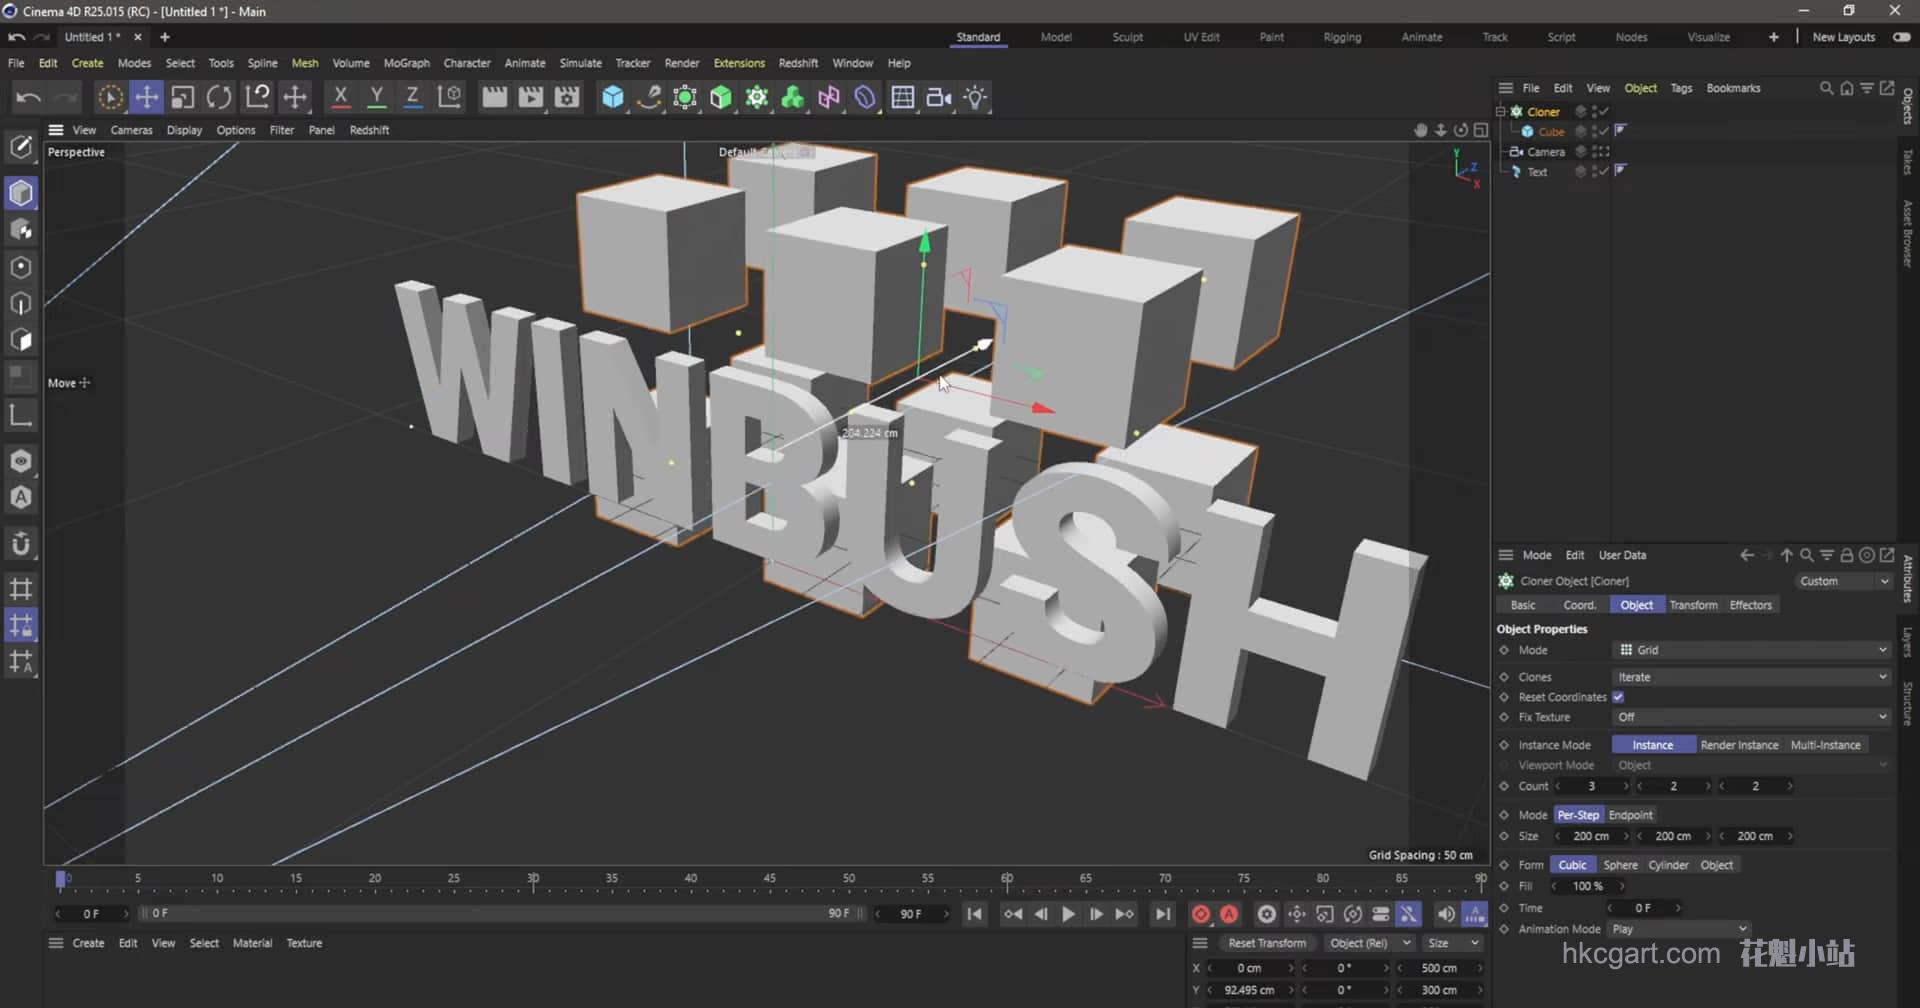Click Reset Transform button
The height and width of the screenshot is (1008, 1920).
pyautogui.click(x=1267, y=943)
